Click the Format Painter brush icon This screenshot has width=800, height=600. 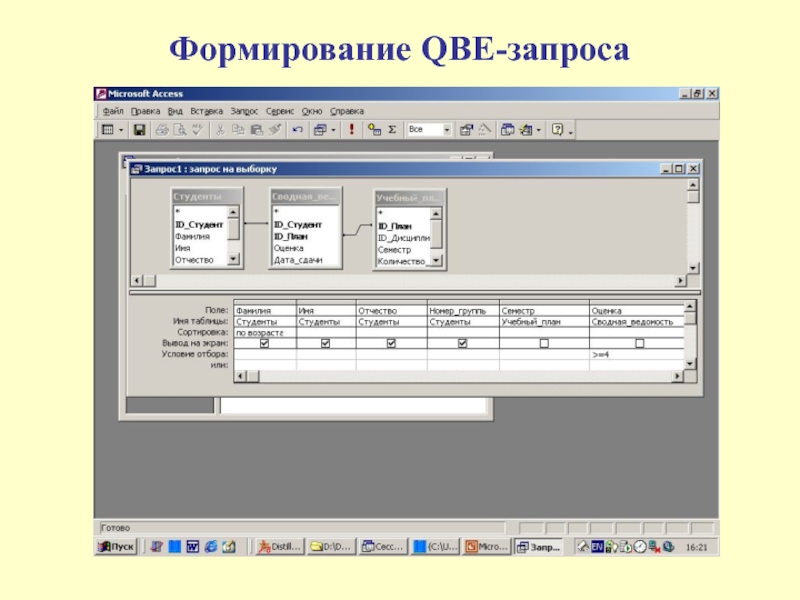pos(275,130)
